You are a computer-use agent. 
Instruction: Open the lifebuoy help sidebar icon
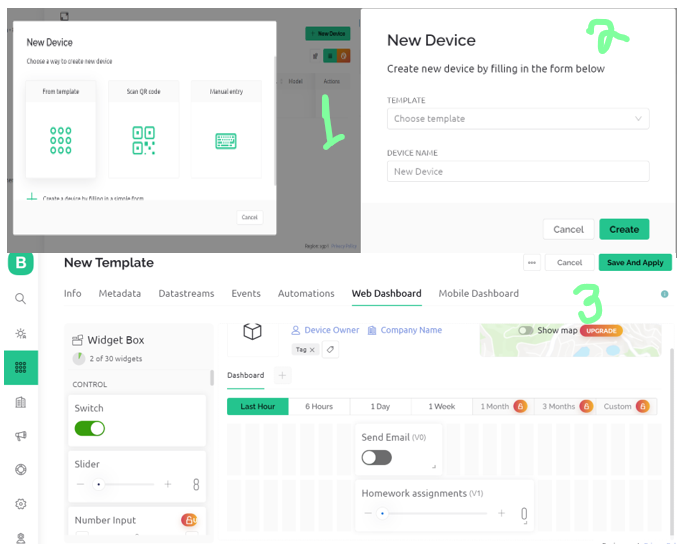20,470
